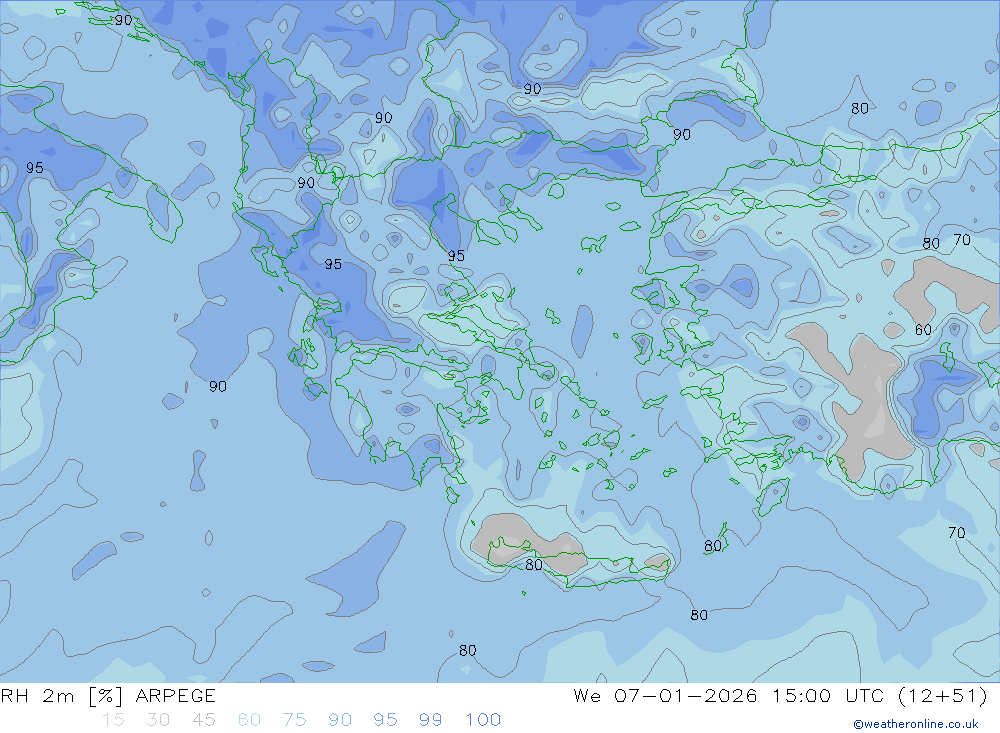Select the legend value 75
The image size is (1000, 733).
[295, 720]
